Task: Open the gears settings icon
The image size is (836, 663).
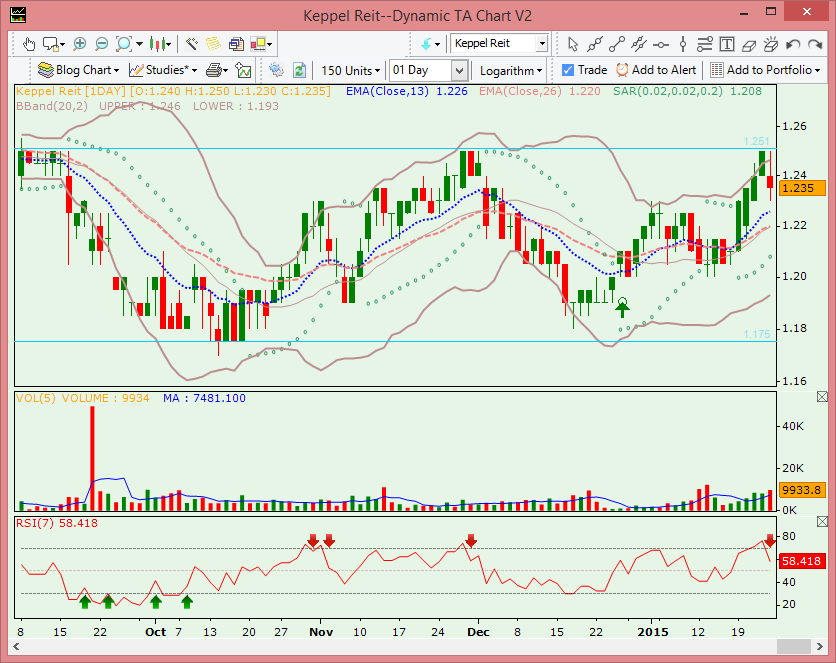Action: point(276,70)
